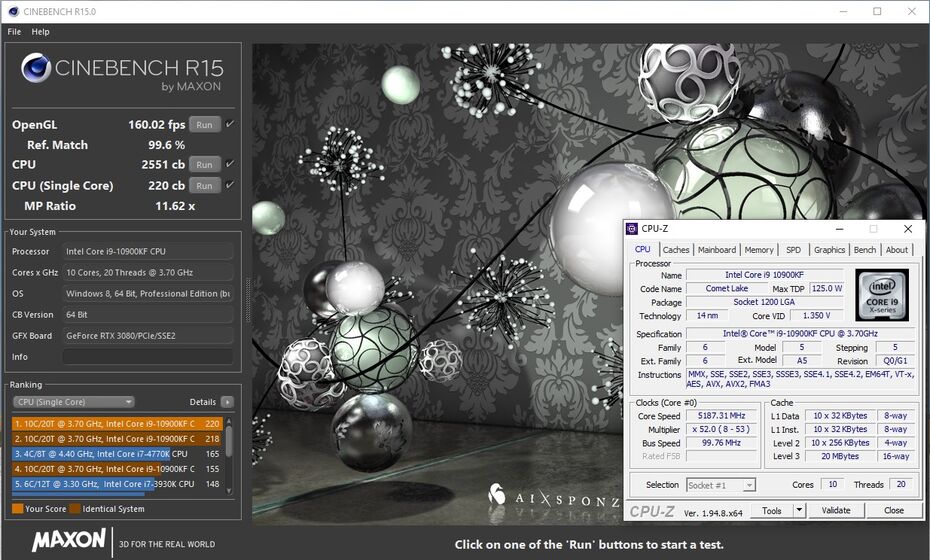Image resolution: width=930 pixels, height=560 pixels.
Task: Click the Threads value 20 in CPU-Z
Action: tap(901, 485)
